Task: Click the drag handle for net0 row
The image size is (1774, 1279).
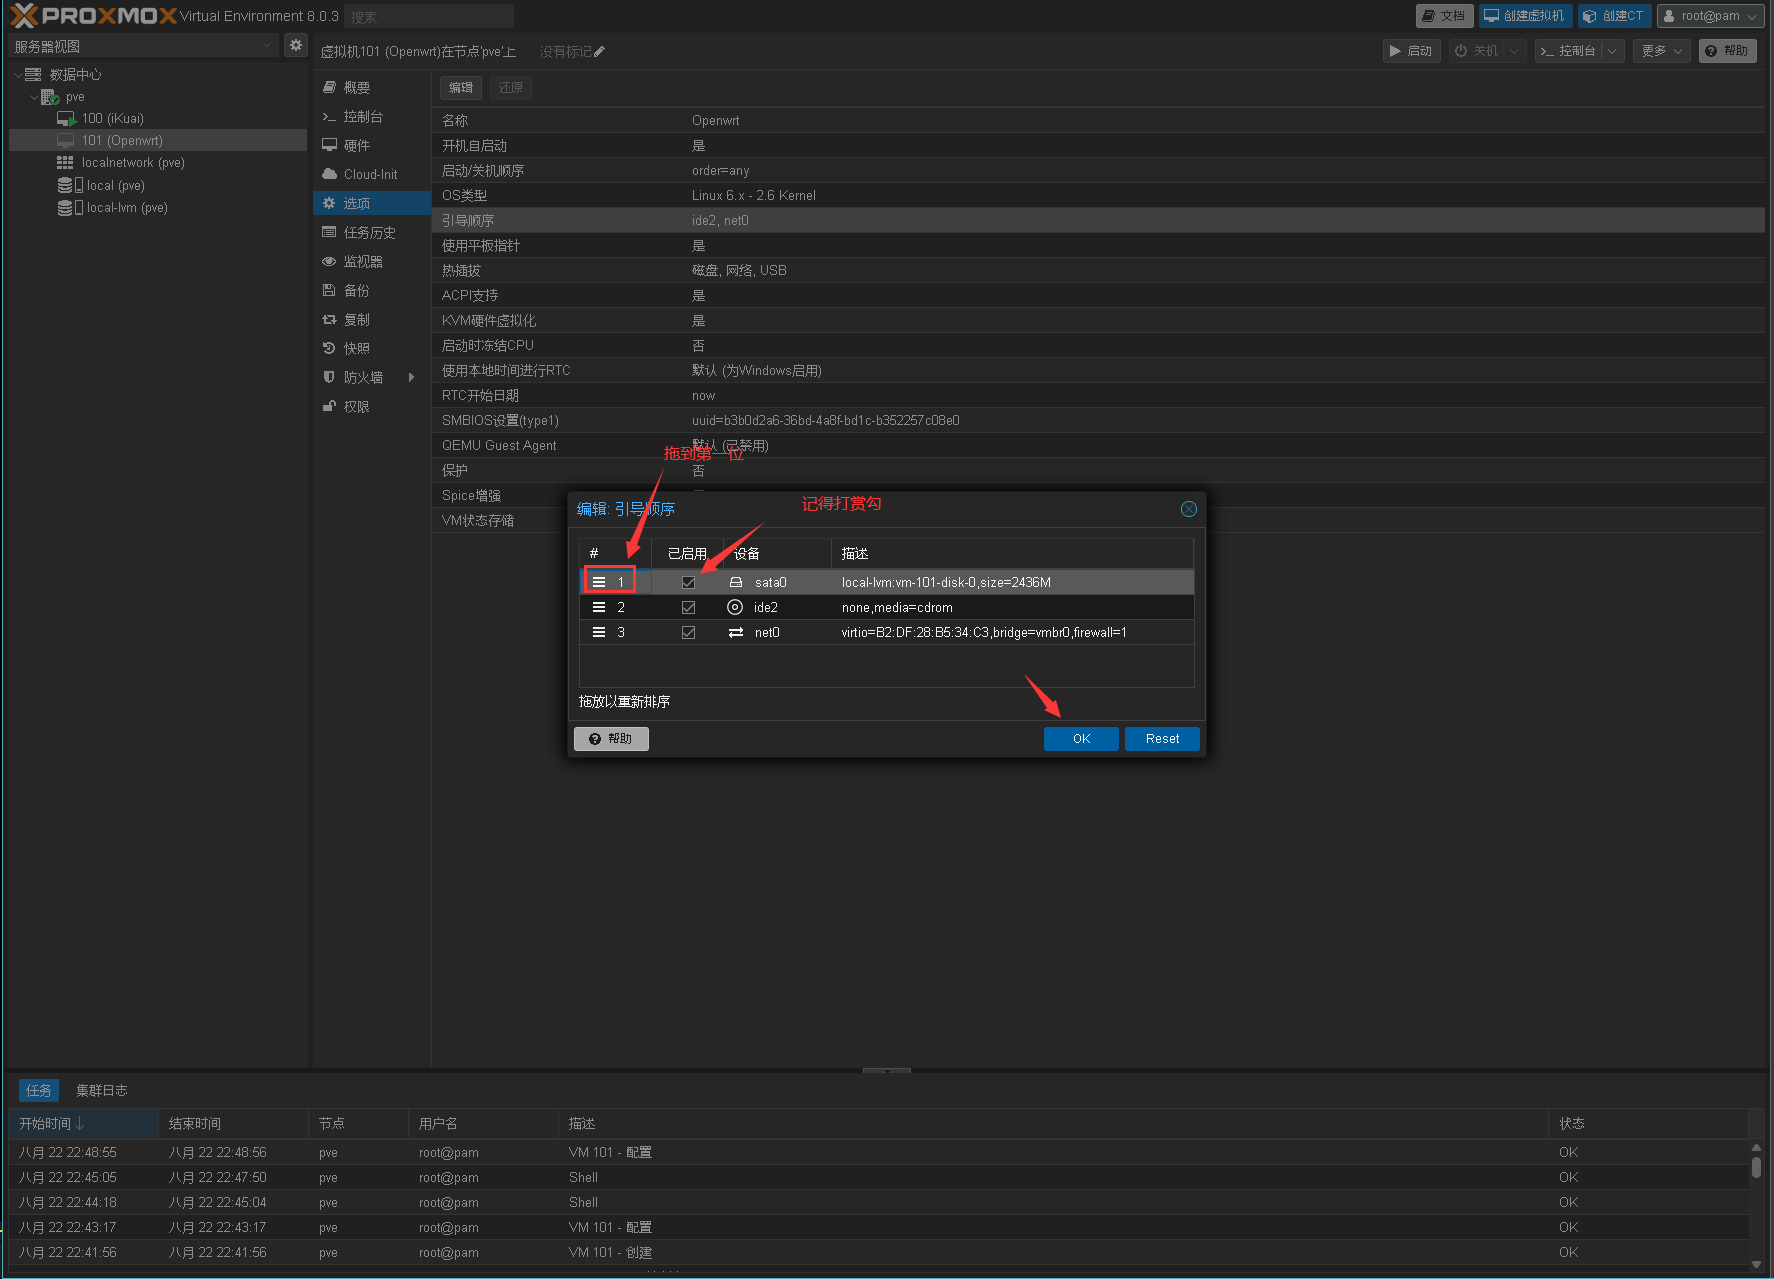Action: 599,632
